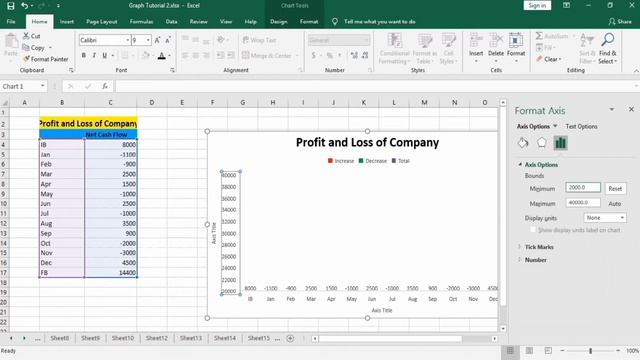The image size is (640, 360).
Task: Apply underline formatting
Action: [x=104, y=55]
